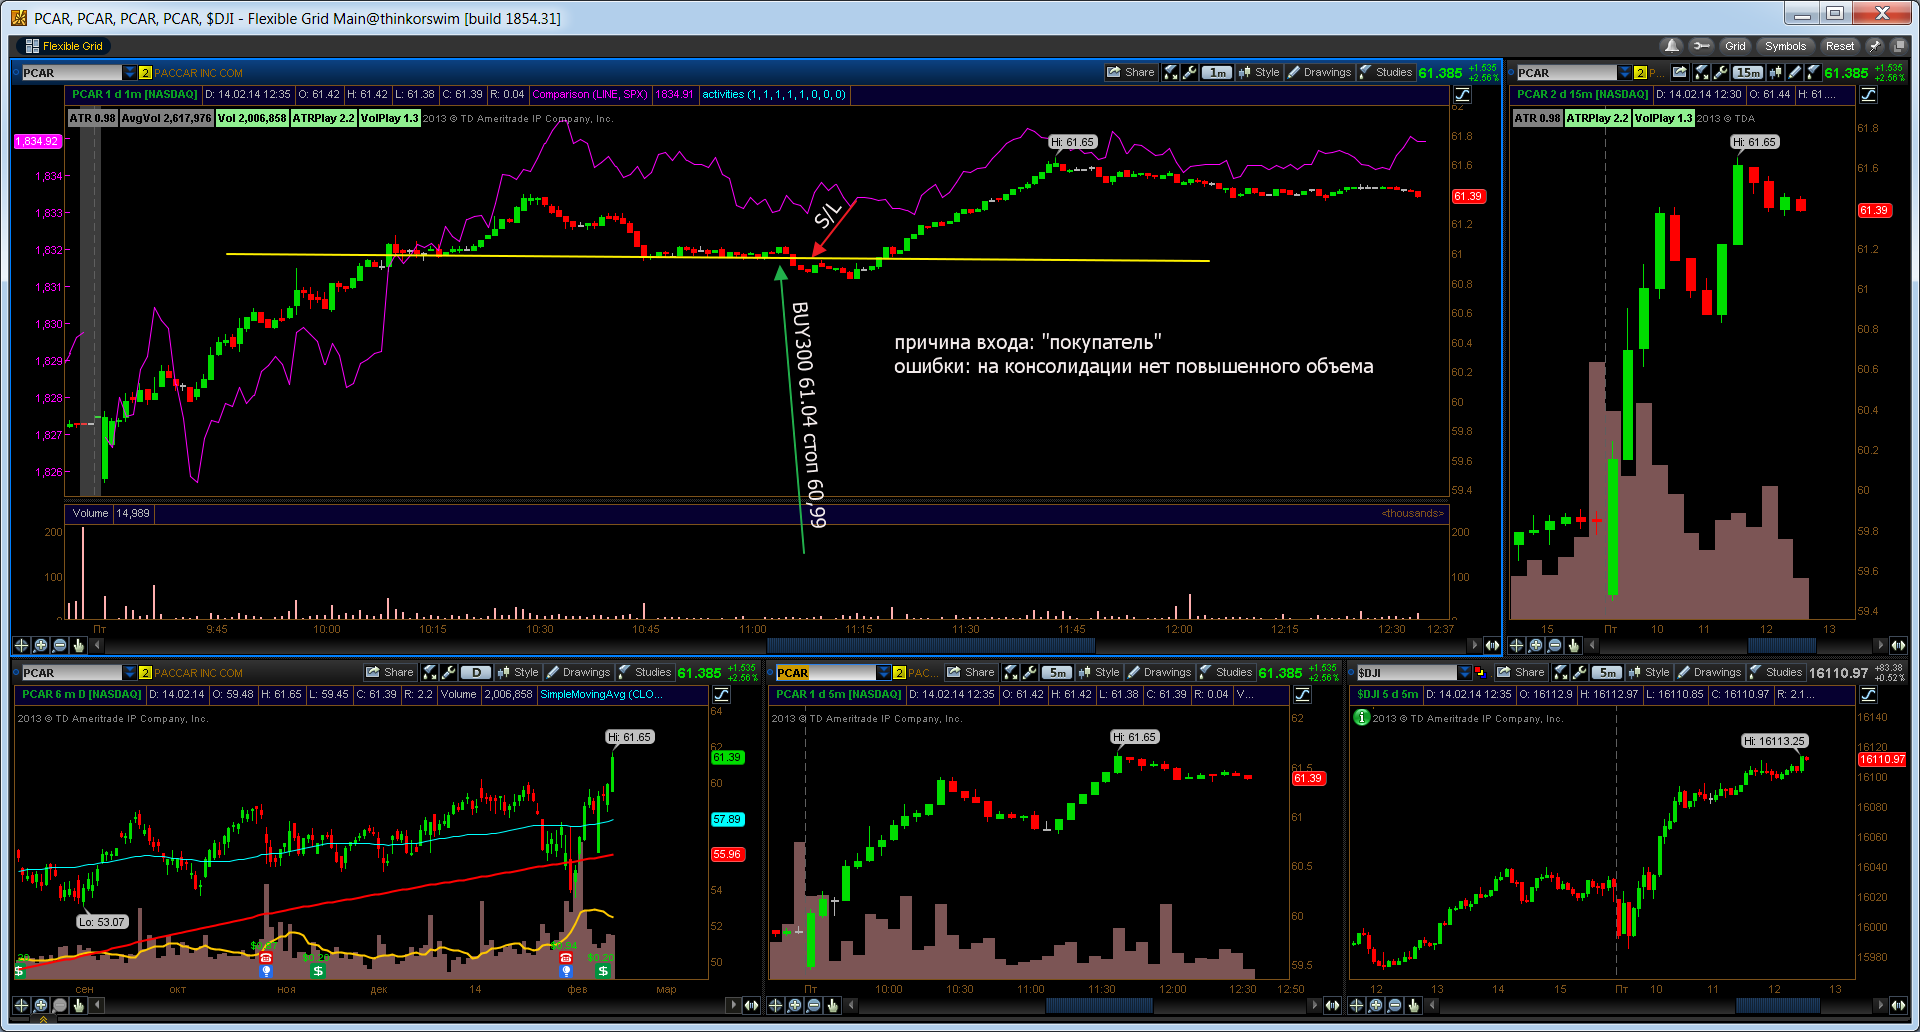Open the 1m timeframe selector
The image size is (1920, 1032).
(x=1216, y=72)
